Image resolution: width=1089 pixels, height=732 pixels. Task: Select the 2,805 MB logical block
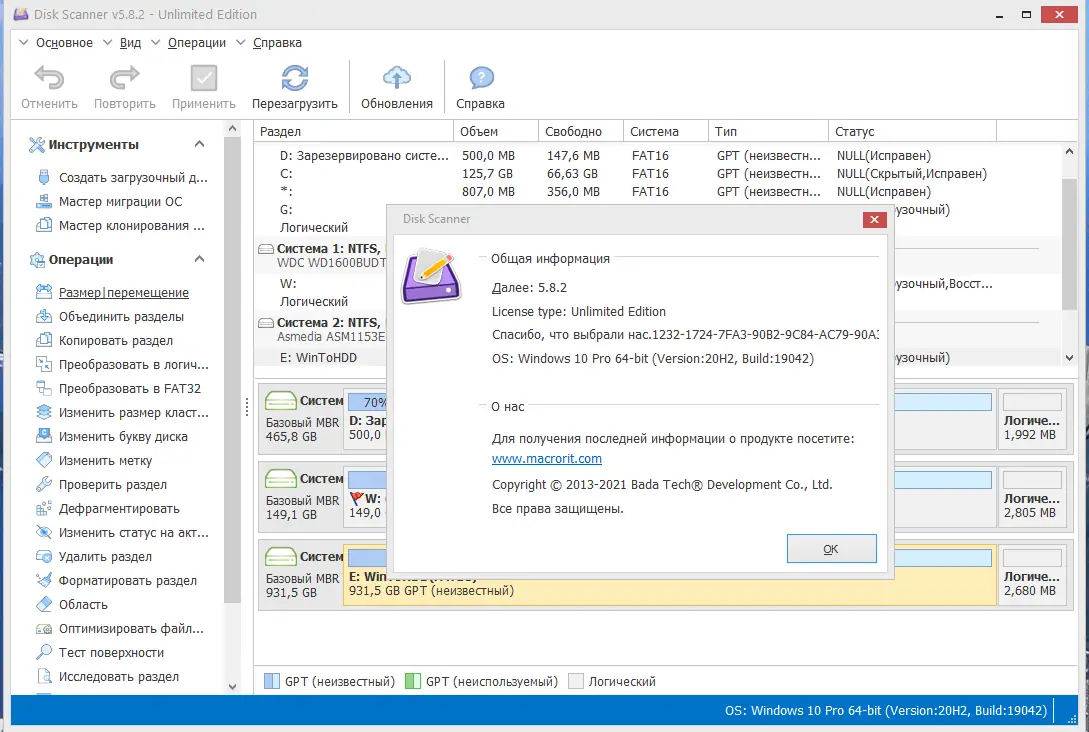(x=1032, y=498)
